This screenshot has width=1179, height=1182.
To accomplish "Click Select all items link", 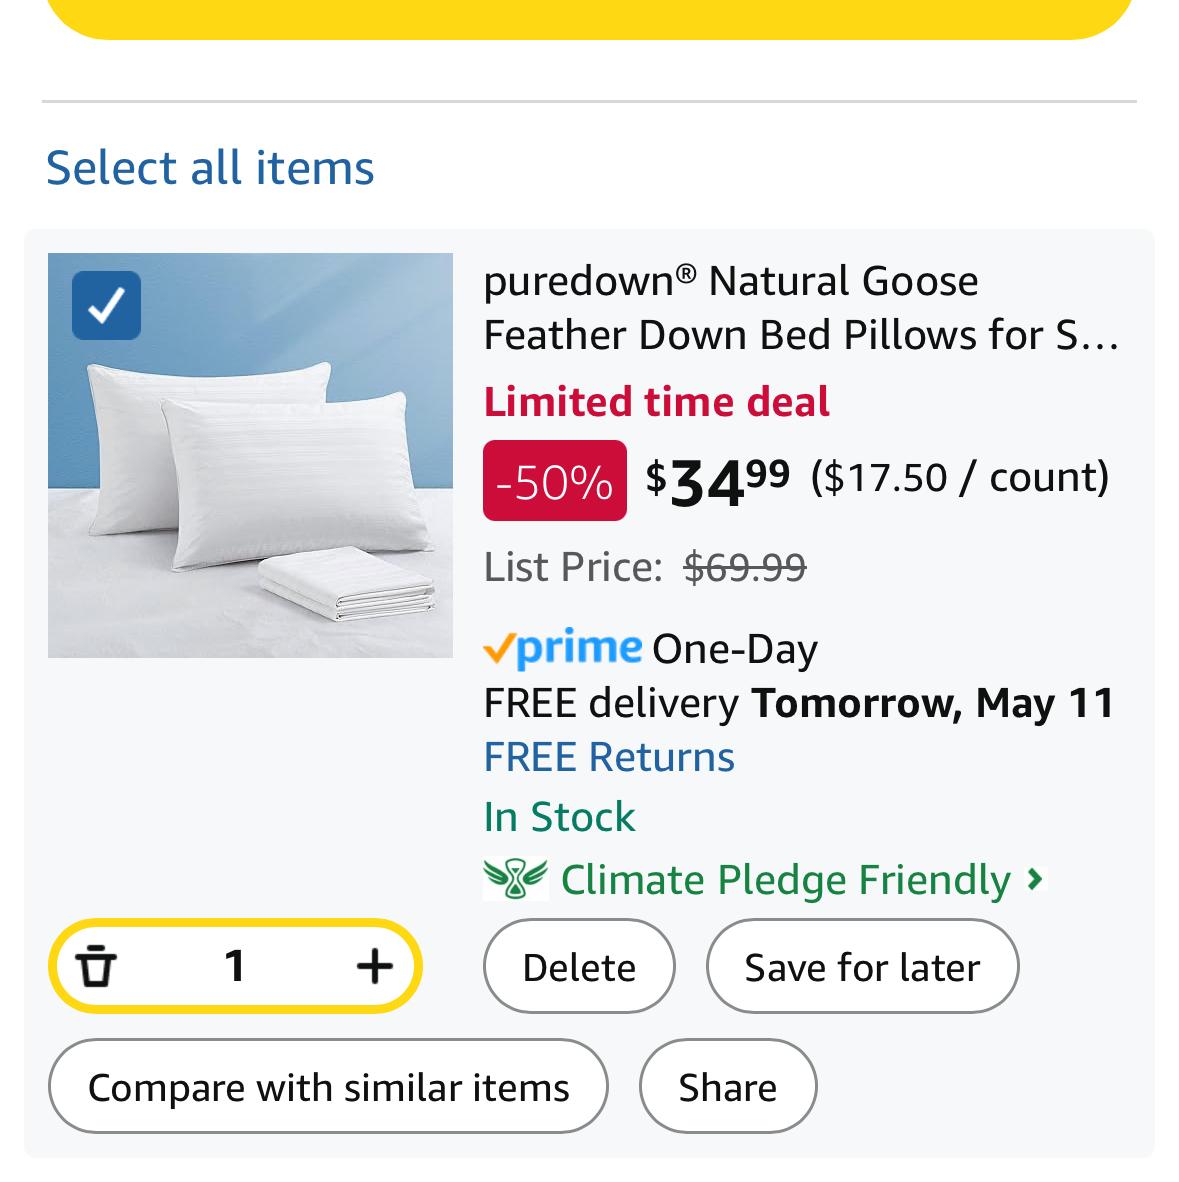I will point(210,167).
